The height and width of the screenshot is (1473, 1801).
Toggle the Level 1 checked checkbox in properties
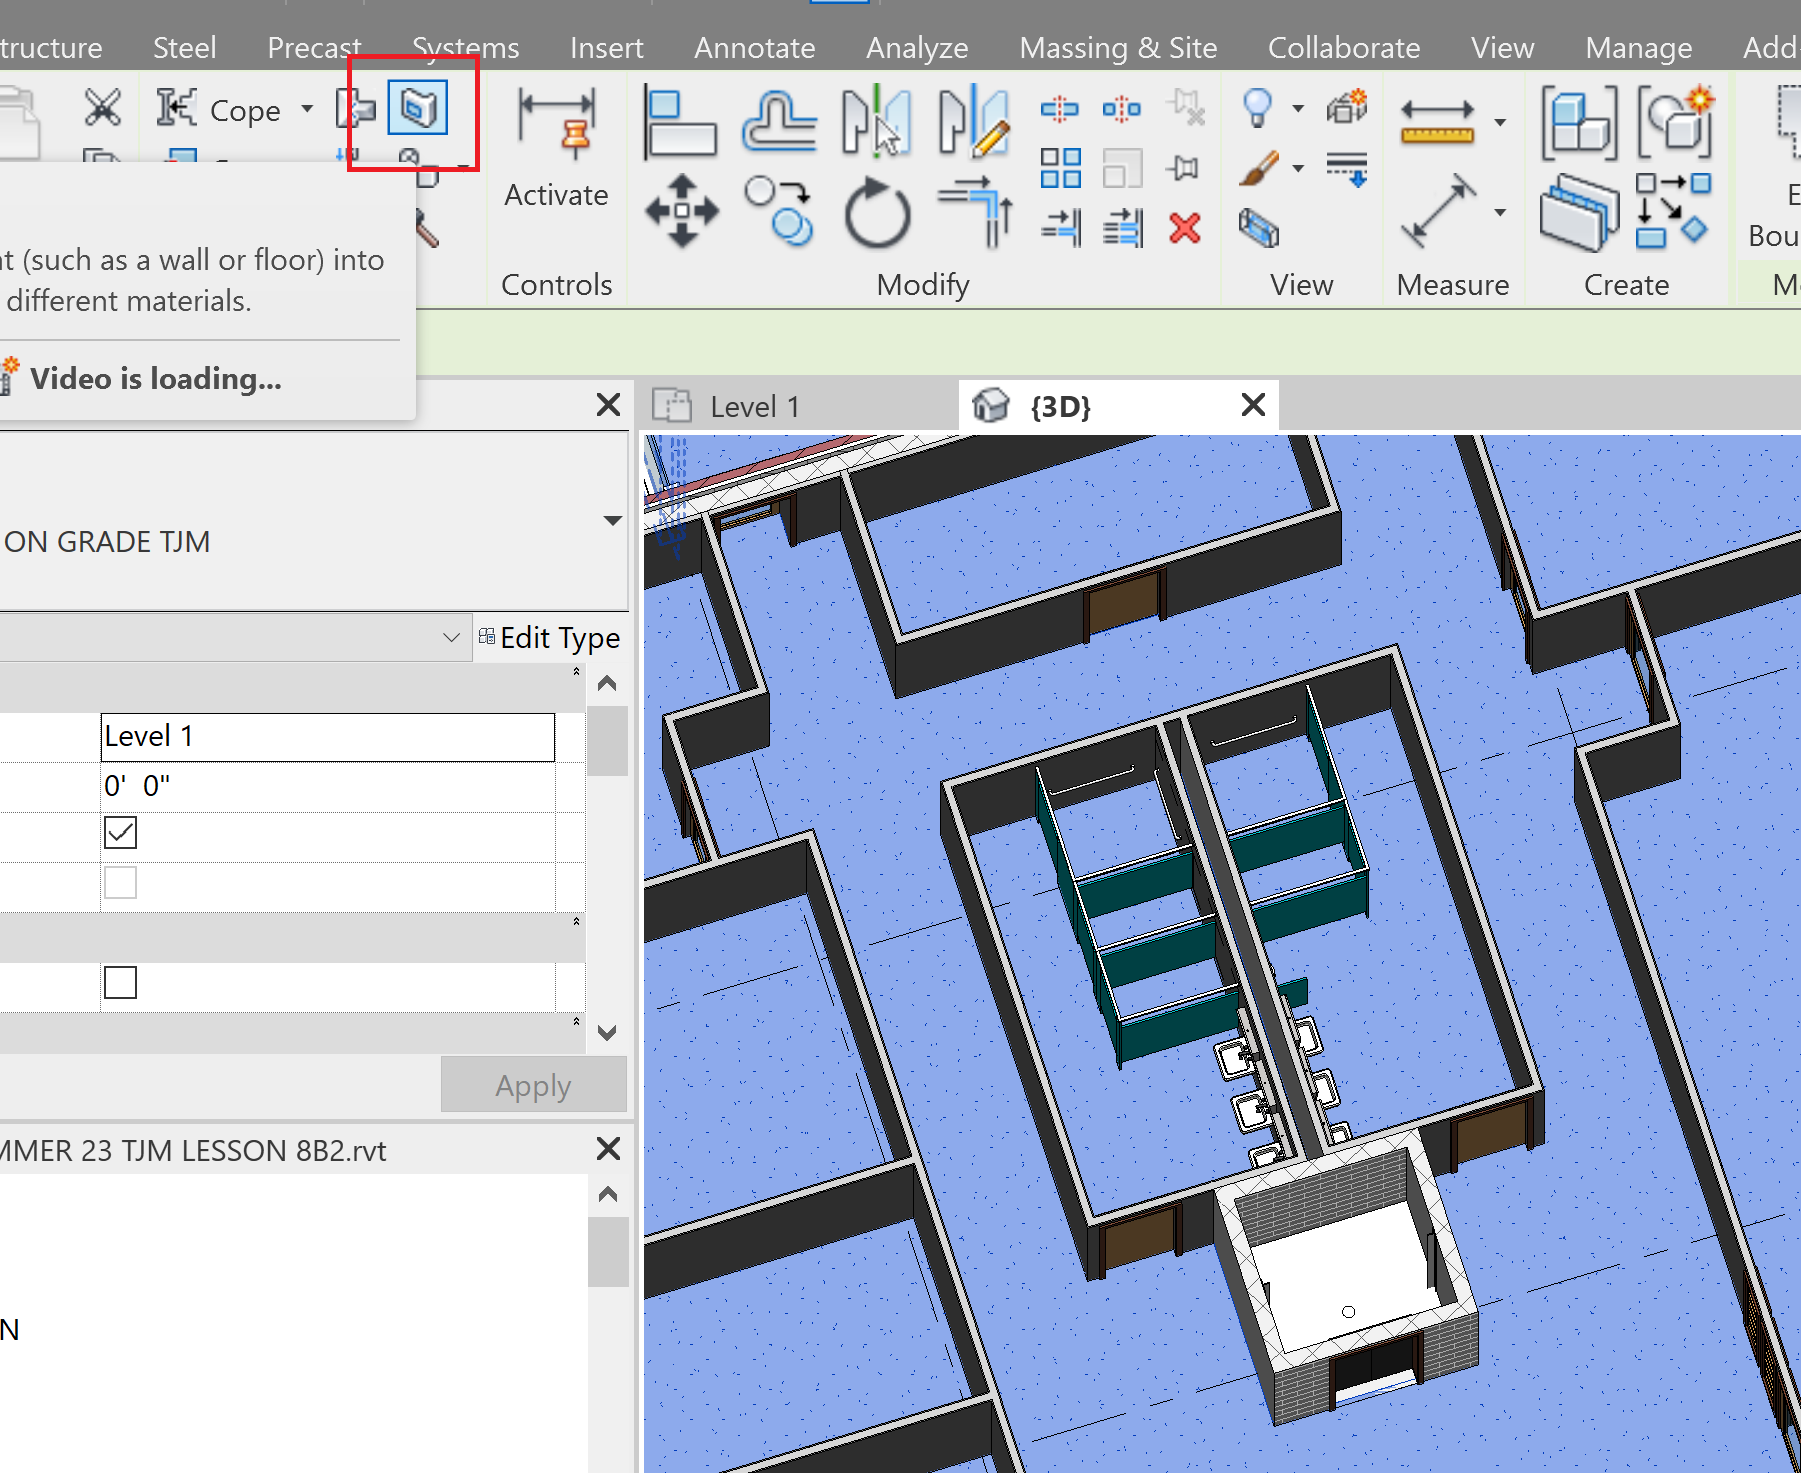click(x=120, y=832)
